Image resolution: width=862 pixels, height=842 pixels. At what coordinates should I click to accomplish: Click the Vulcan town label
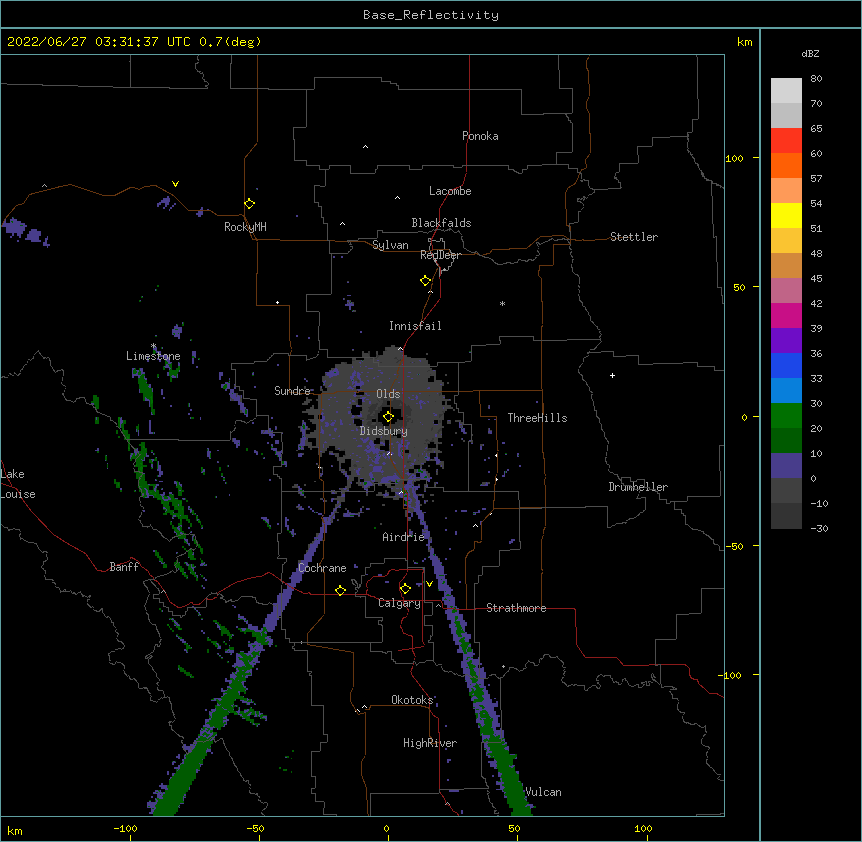coord(543,792)
